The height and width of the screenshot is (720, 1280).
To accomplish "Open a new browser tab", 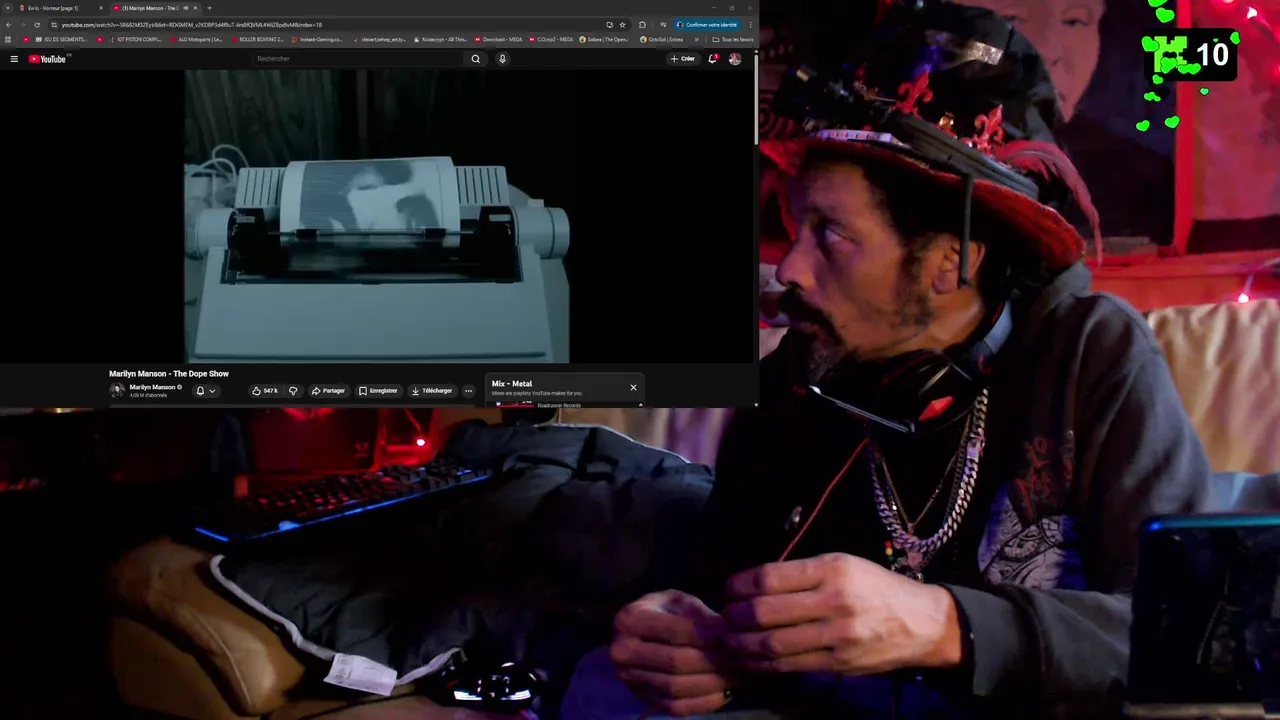I will 209,8.
